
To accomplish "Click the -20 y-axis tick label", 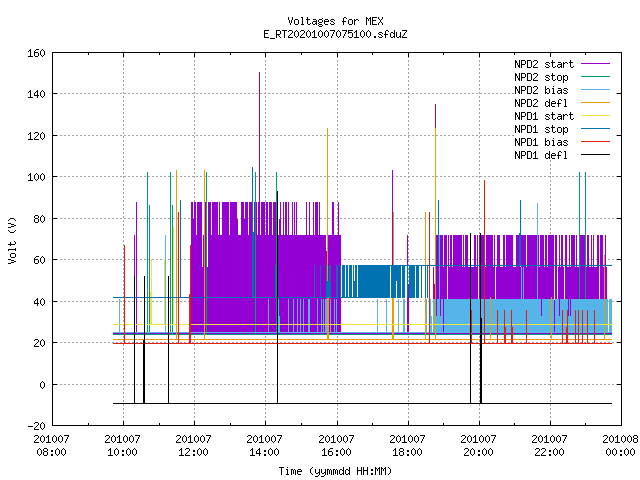I will point(36,426).
